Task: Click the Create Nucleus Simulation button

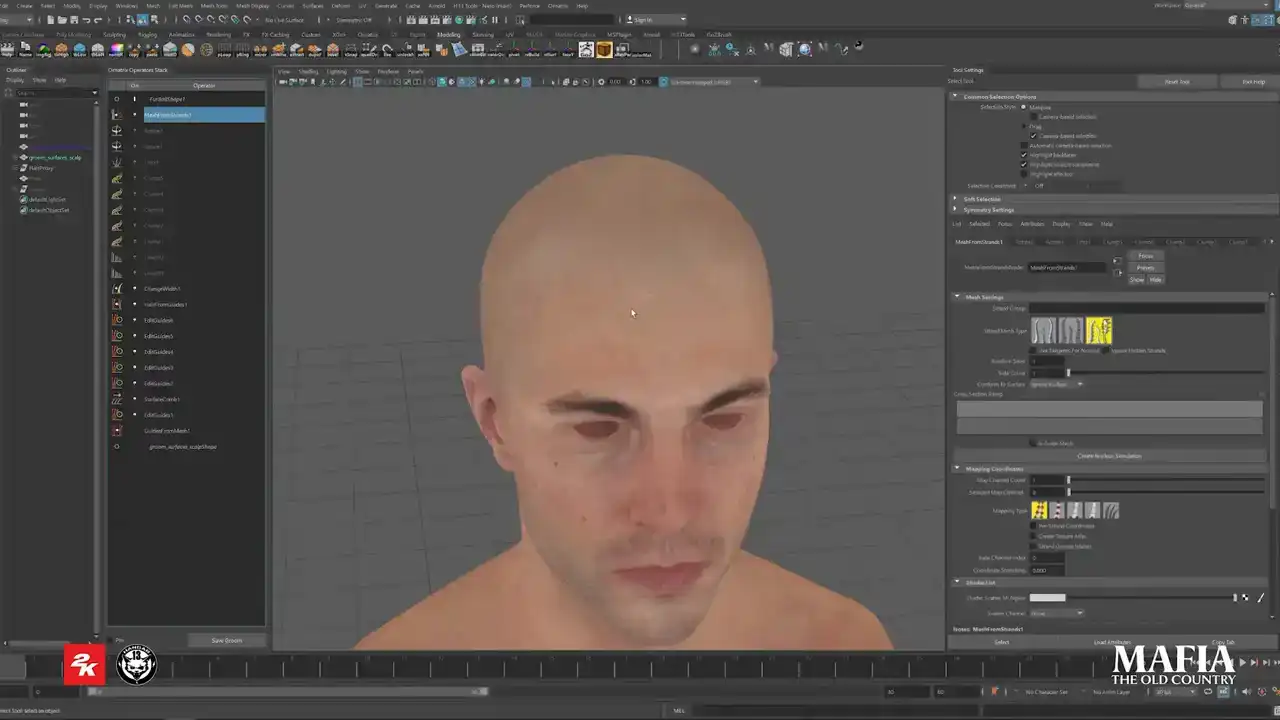Action: 1109,456
